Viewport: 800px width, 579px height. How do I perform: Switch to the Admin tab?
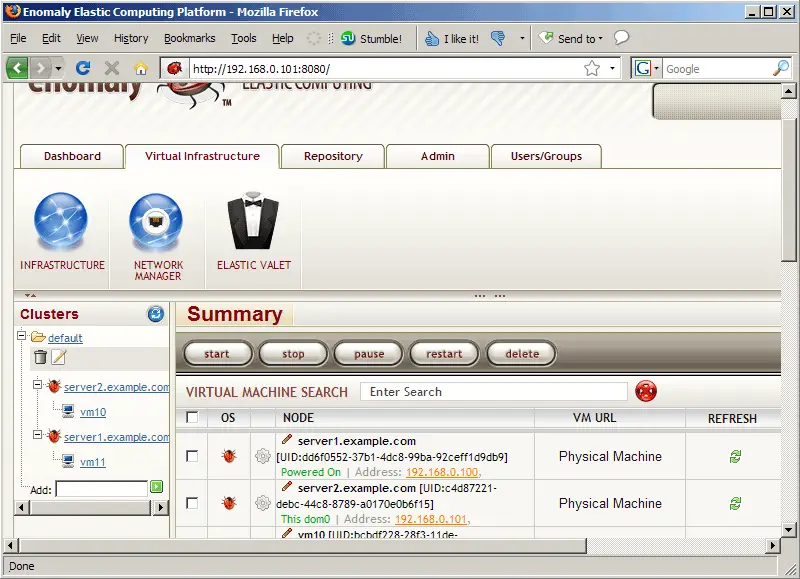438,156
